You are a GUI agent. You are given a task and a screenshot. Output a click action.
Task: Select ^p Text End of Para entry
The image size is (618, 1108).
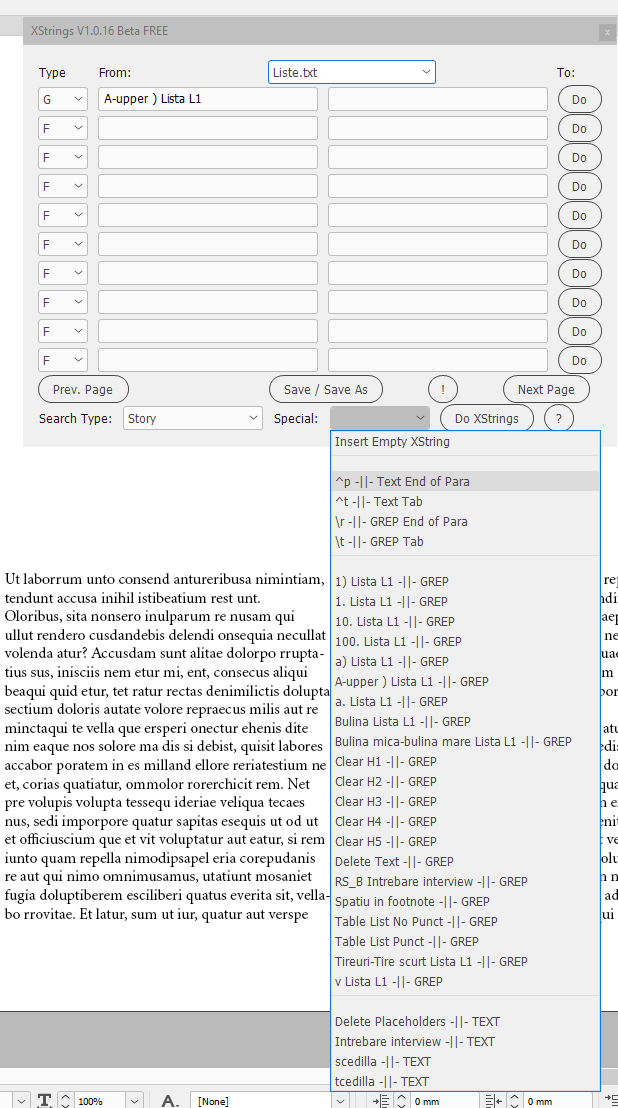465,481
